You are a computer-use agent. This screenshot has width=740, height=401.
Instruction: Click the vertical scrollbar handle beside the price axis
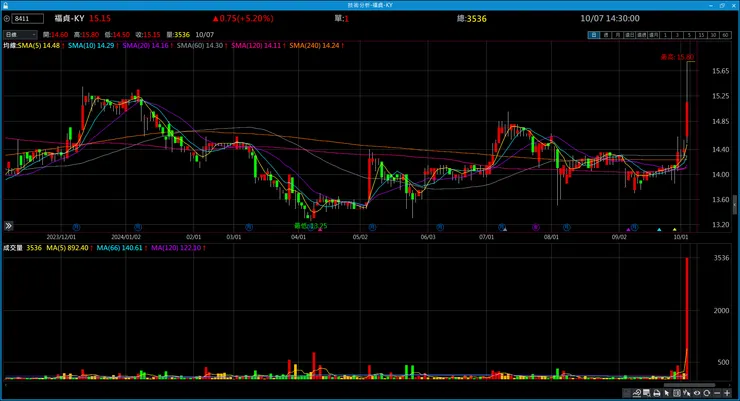click(x=735, y=205)
